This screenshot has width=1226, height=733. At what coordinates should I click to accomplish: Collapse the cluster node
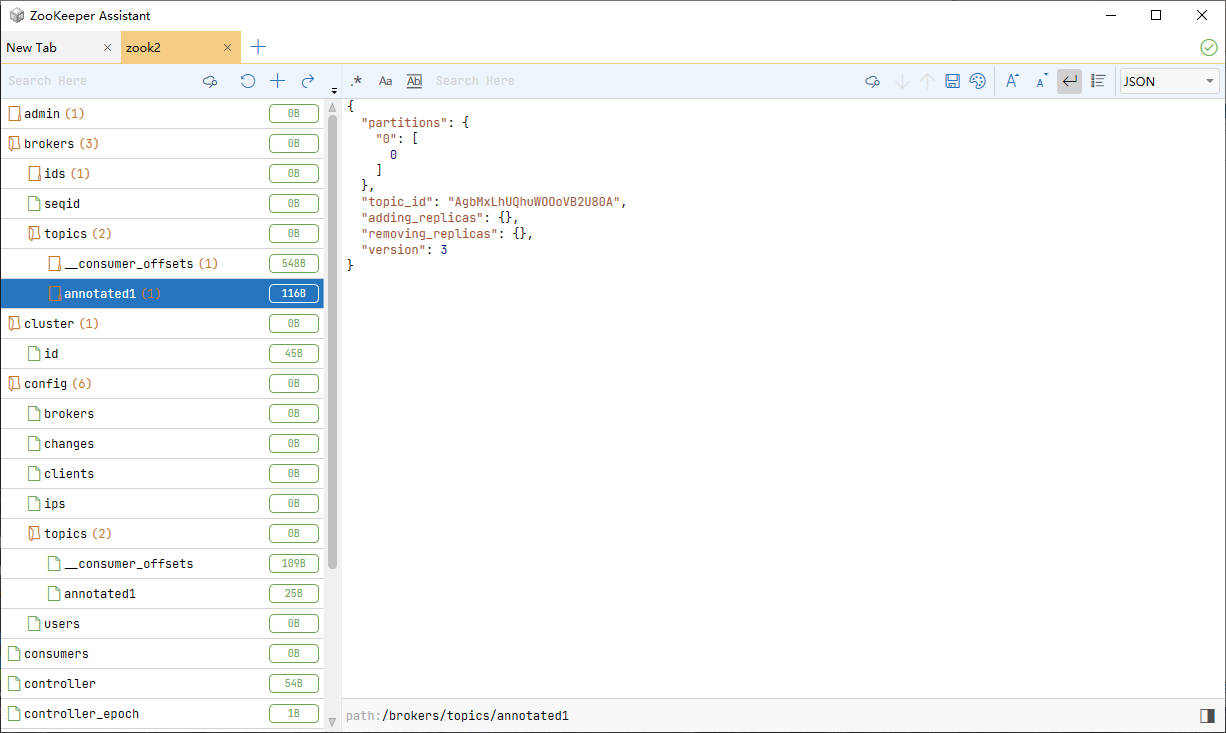(x=14, y=324)
